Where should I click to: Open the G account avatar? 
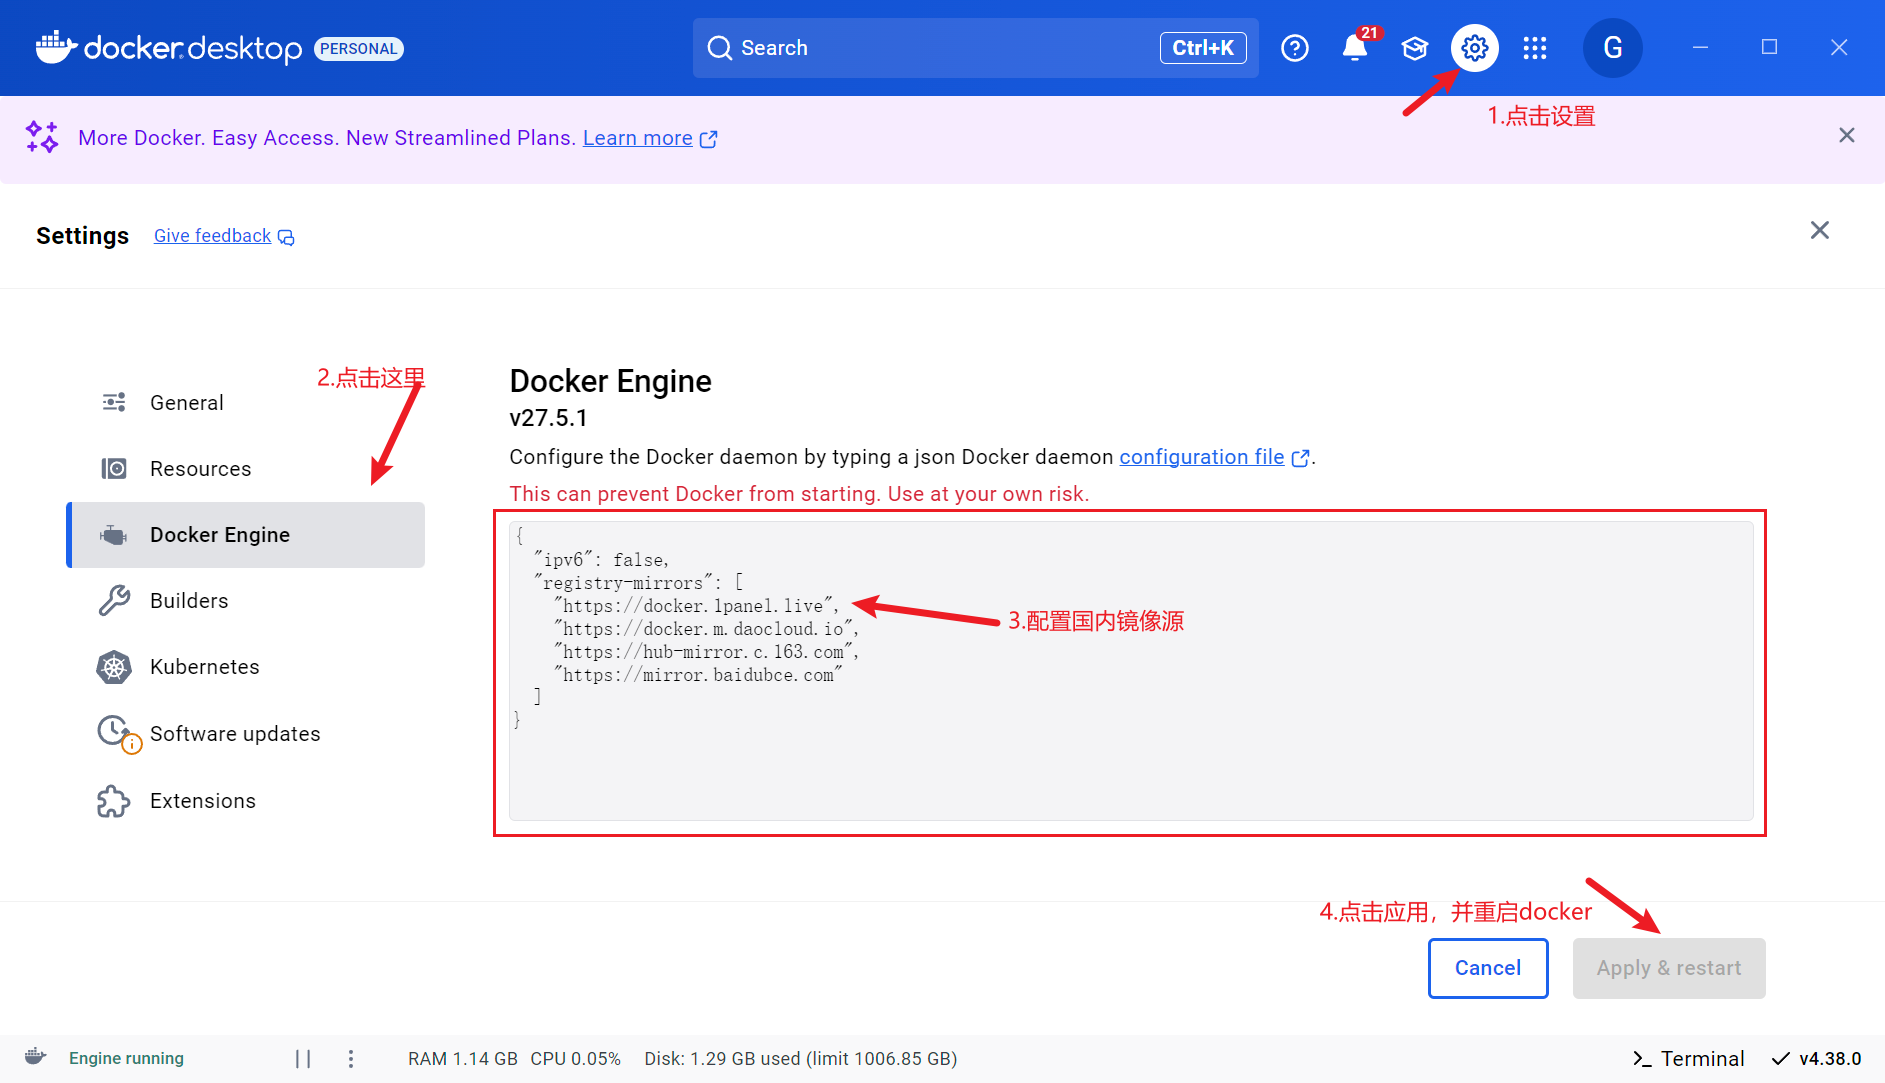pyautogui.click(x=1612, y=48)
